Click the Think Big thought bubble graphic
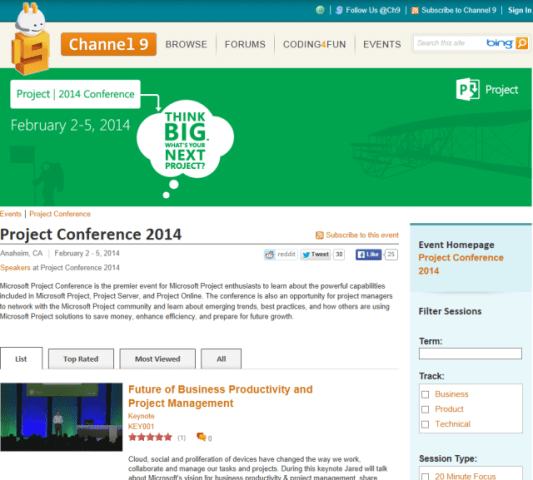The height and width of the screenshot is (480, 533). [185, 139]
